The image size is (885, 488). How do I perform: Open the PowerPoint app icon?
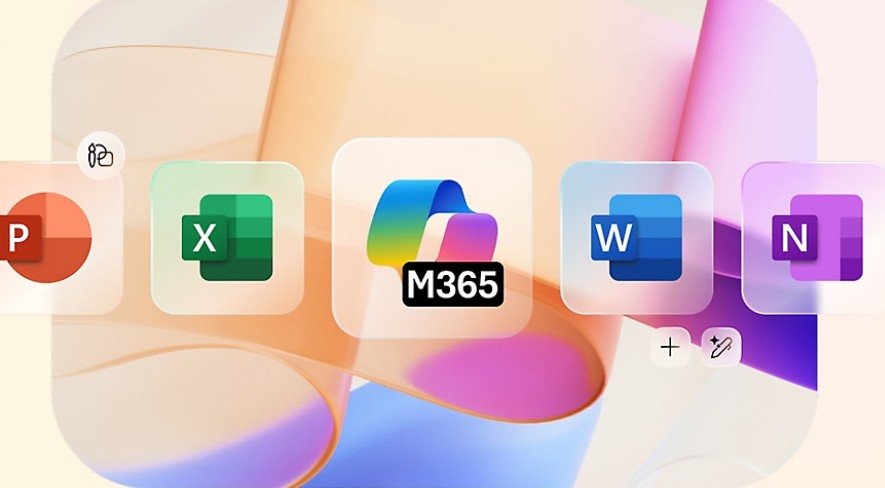[47, 238]
